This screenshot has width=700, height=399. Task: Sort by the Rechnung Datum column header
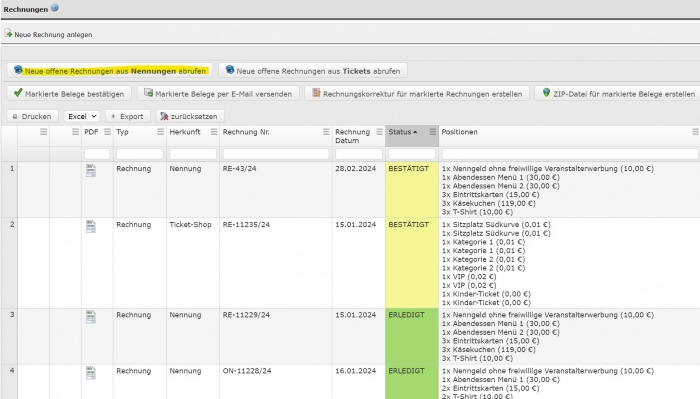click(x=353, y=136)
